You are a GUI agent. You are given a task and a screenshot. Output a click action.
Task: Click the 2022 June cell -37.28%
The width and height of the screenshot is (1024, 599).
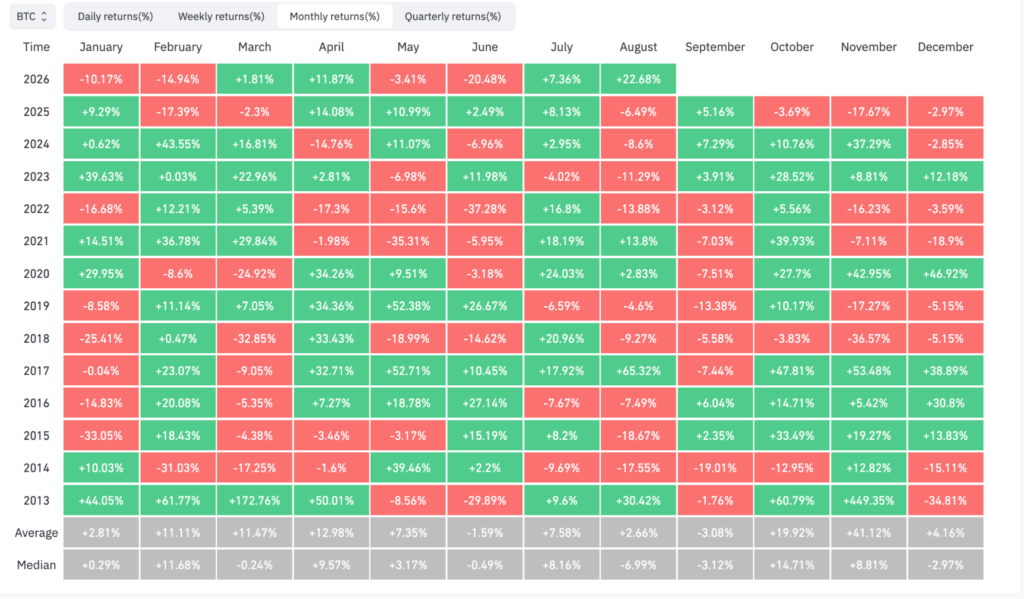[x=485, y=209]
